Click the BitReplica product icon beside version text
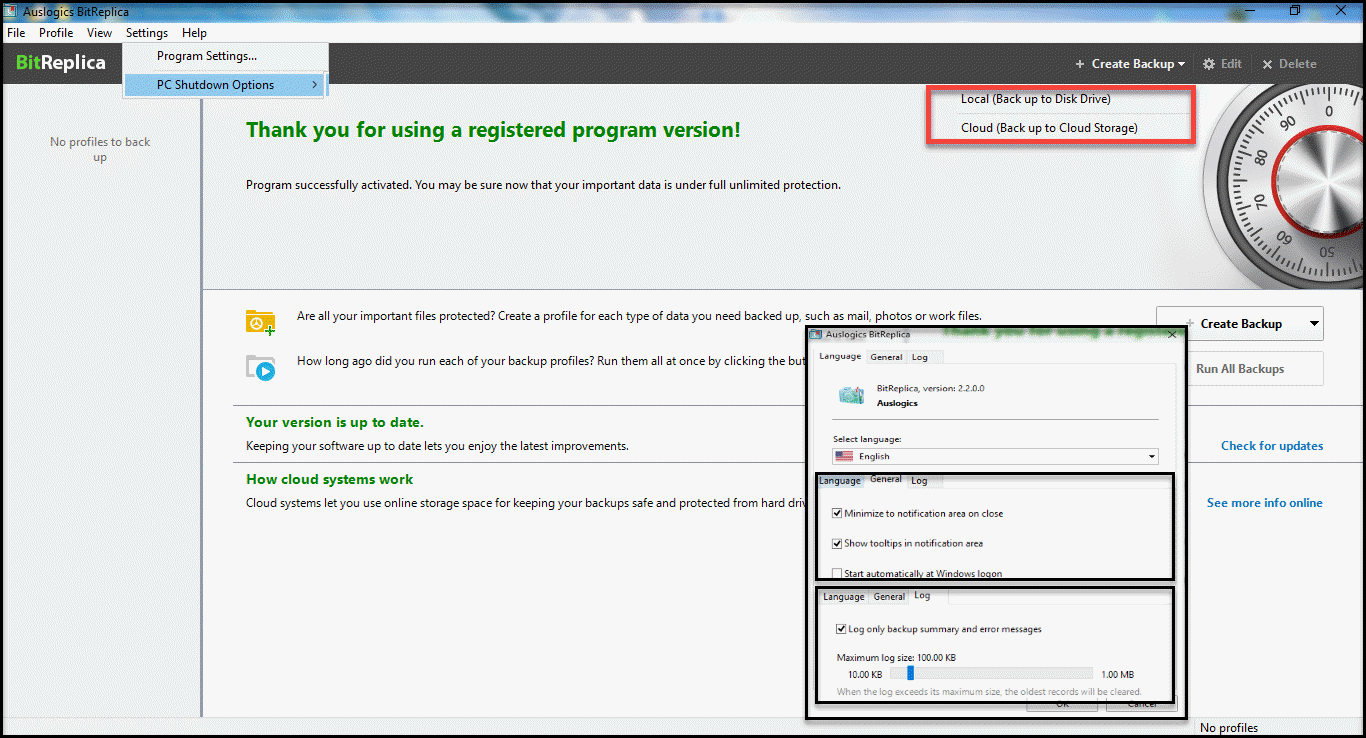1366x738 pixels. pos(851,395)
